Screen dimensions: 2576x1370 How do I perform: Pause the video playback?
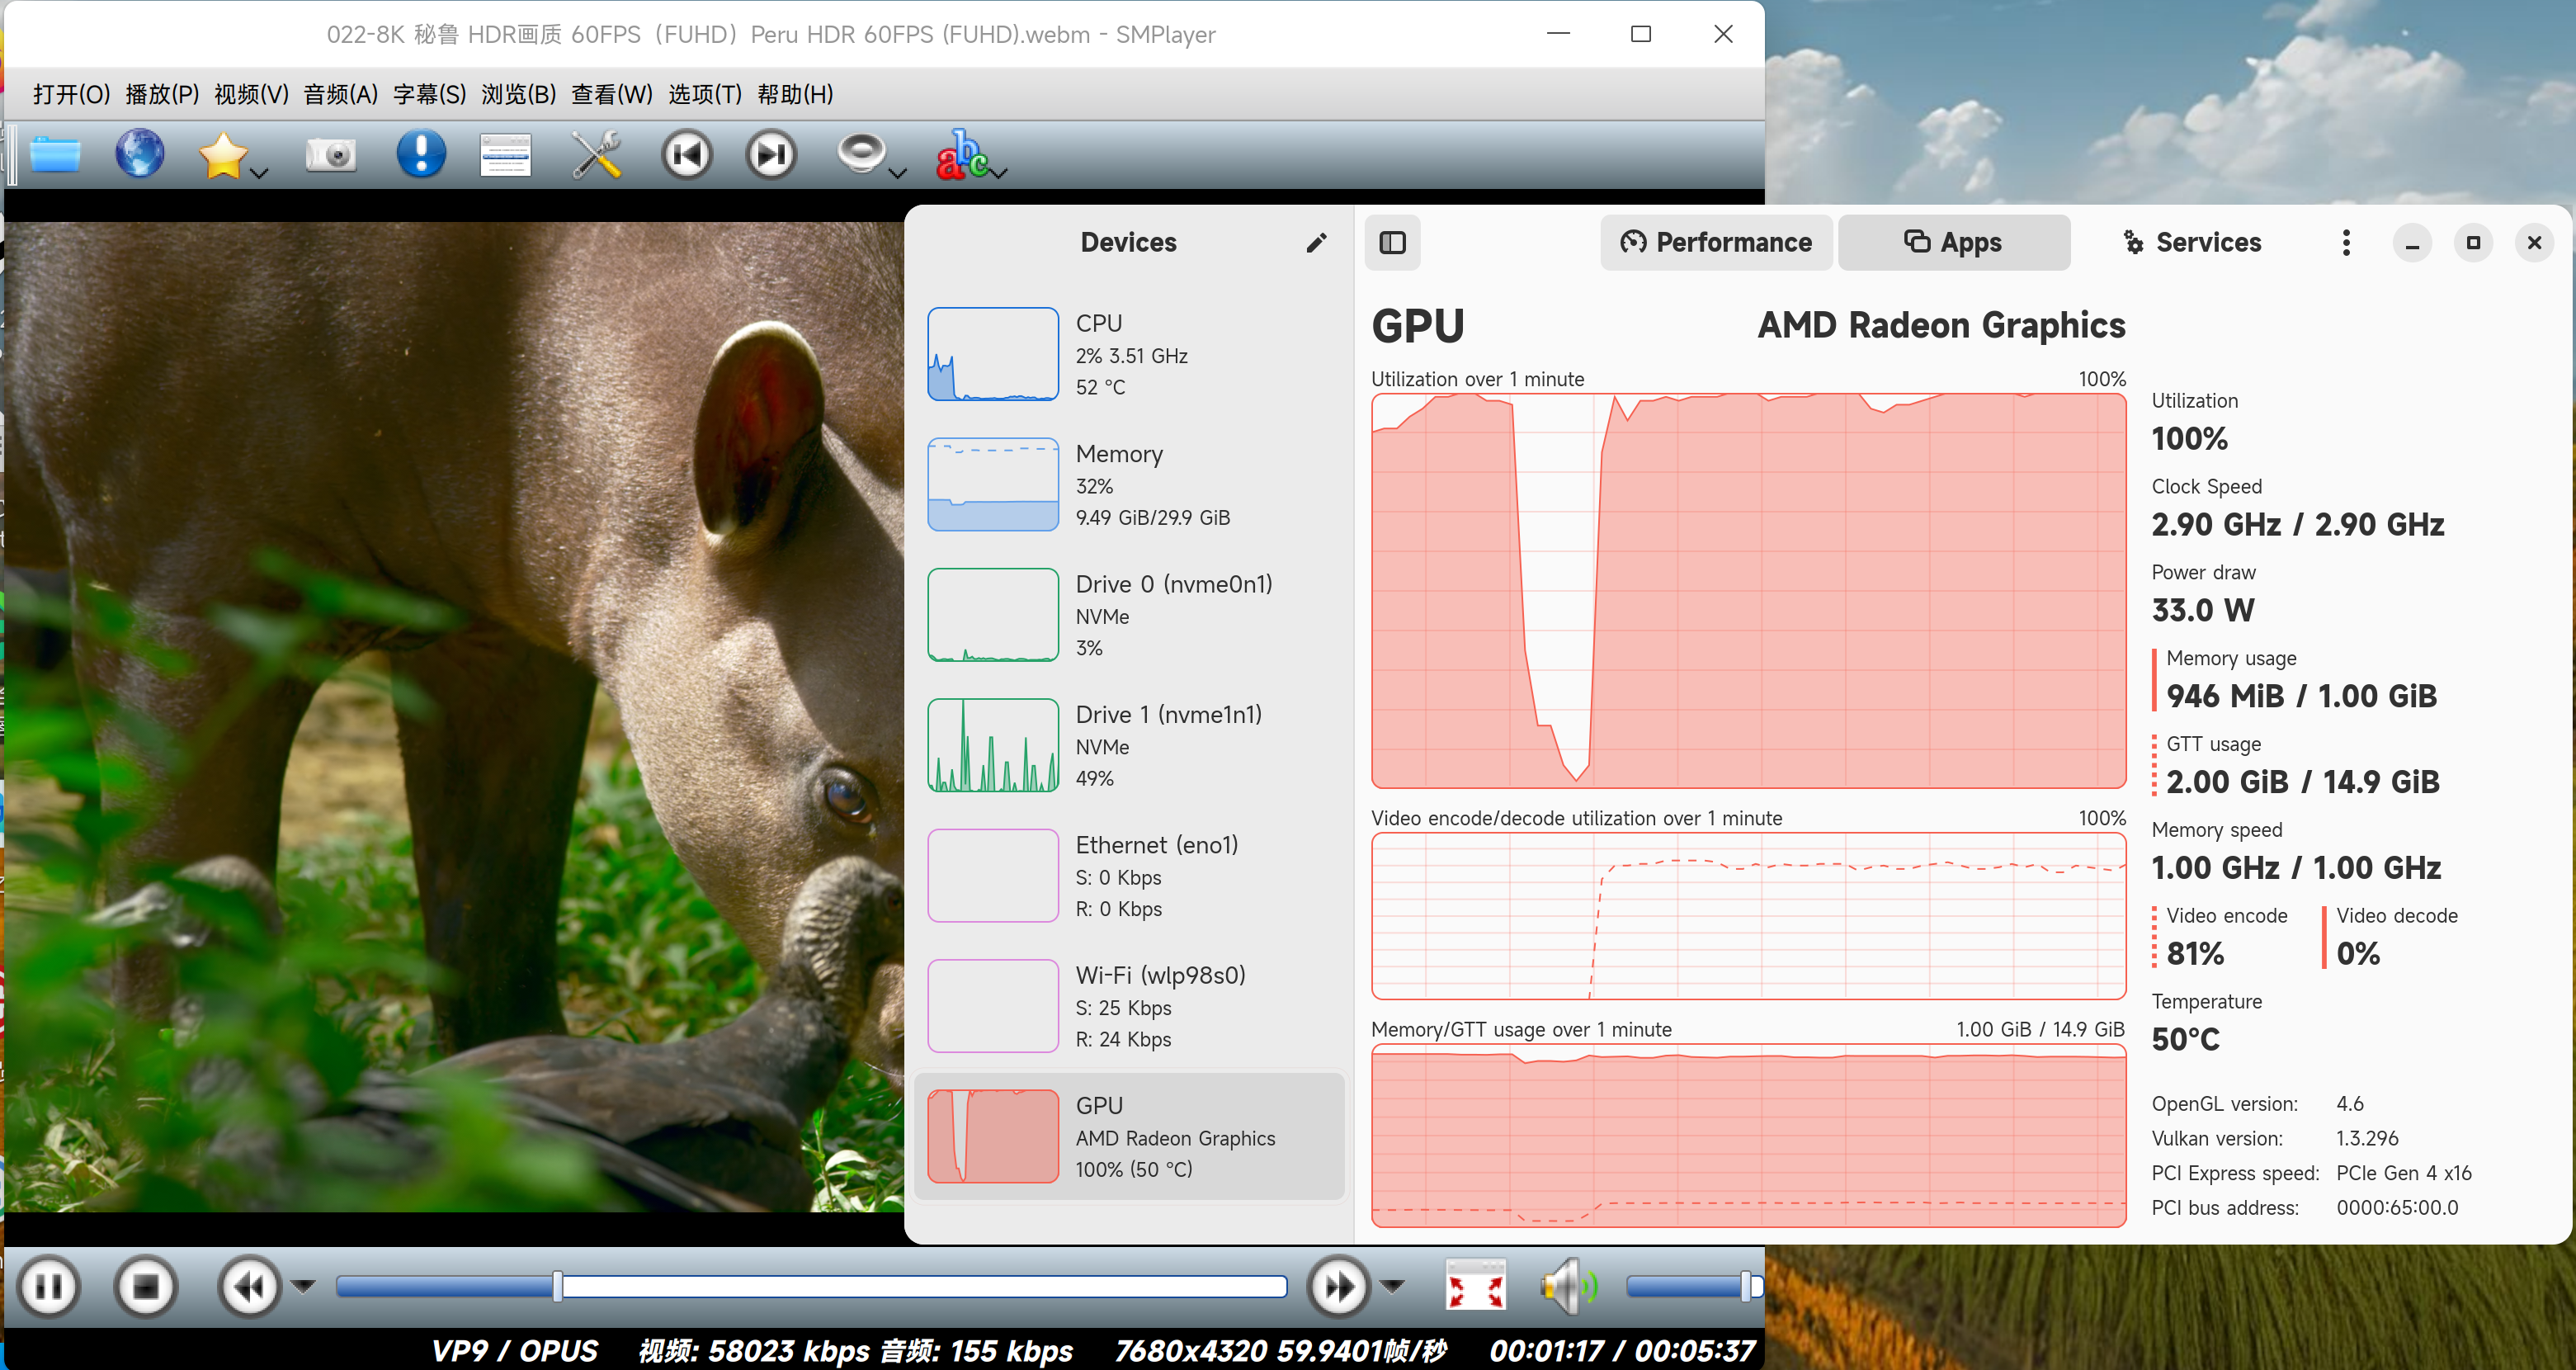point(49,1286)
